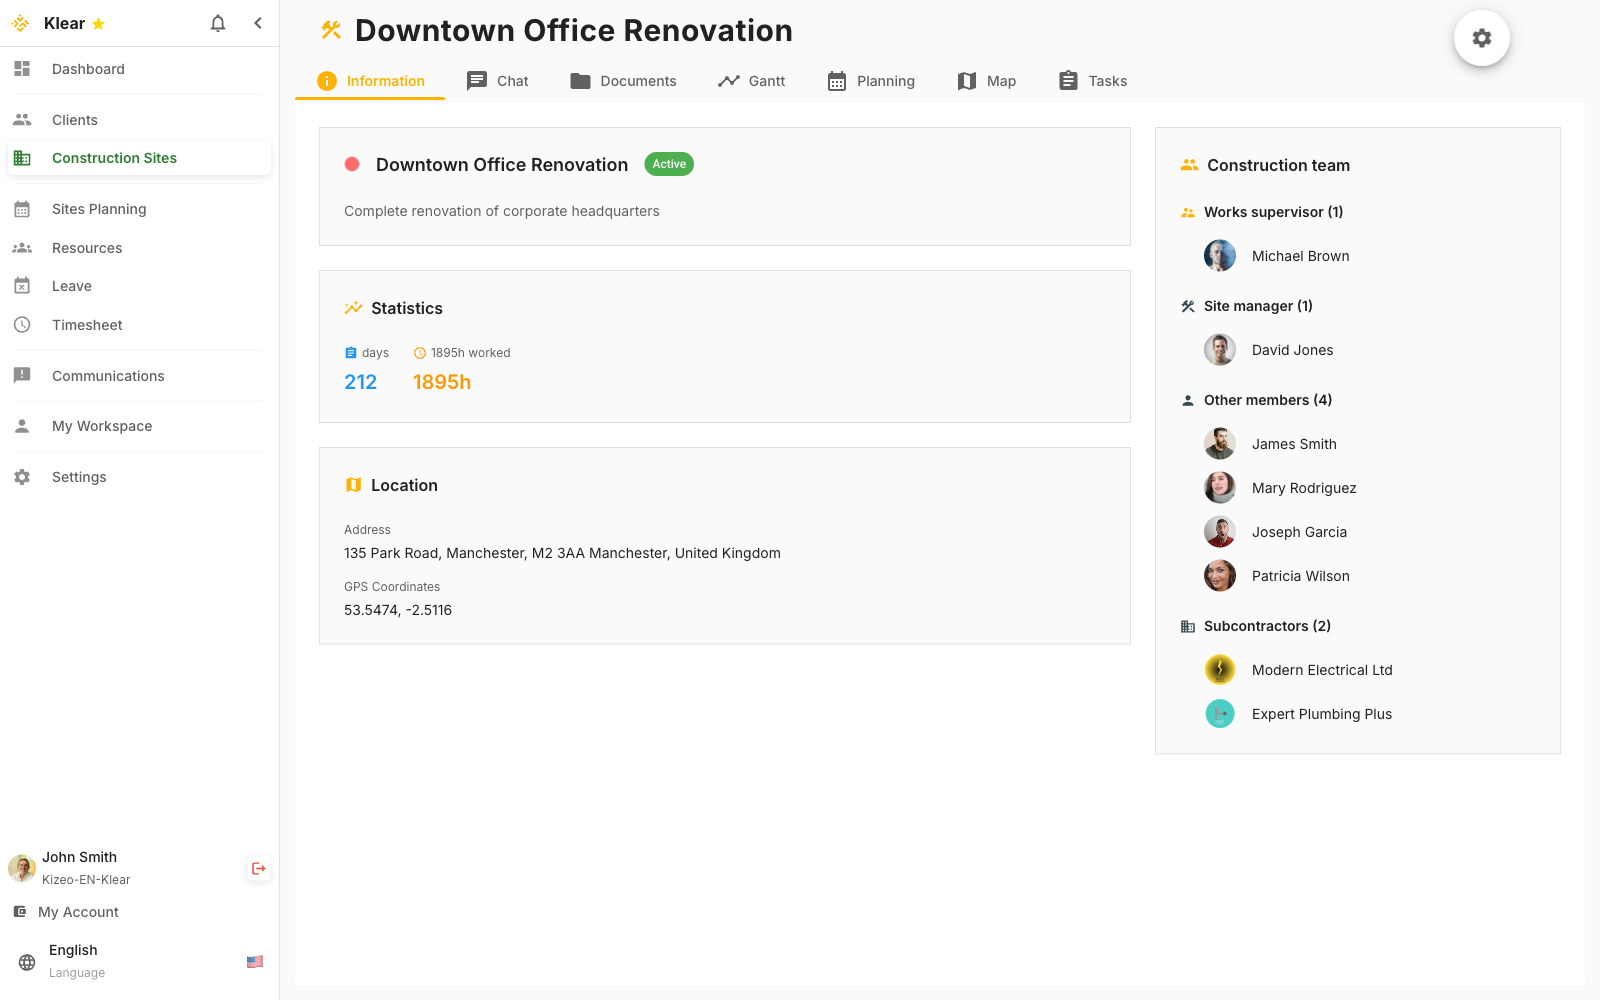Select team member Patricia Wilson

coord(1300,576)
